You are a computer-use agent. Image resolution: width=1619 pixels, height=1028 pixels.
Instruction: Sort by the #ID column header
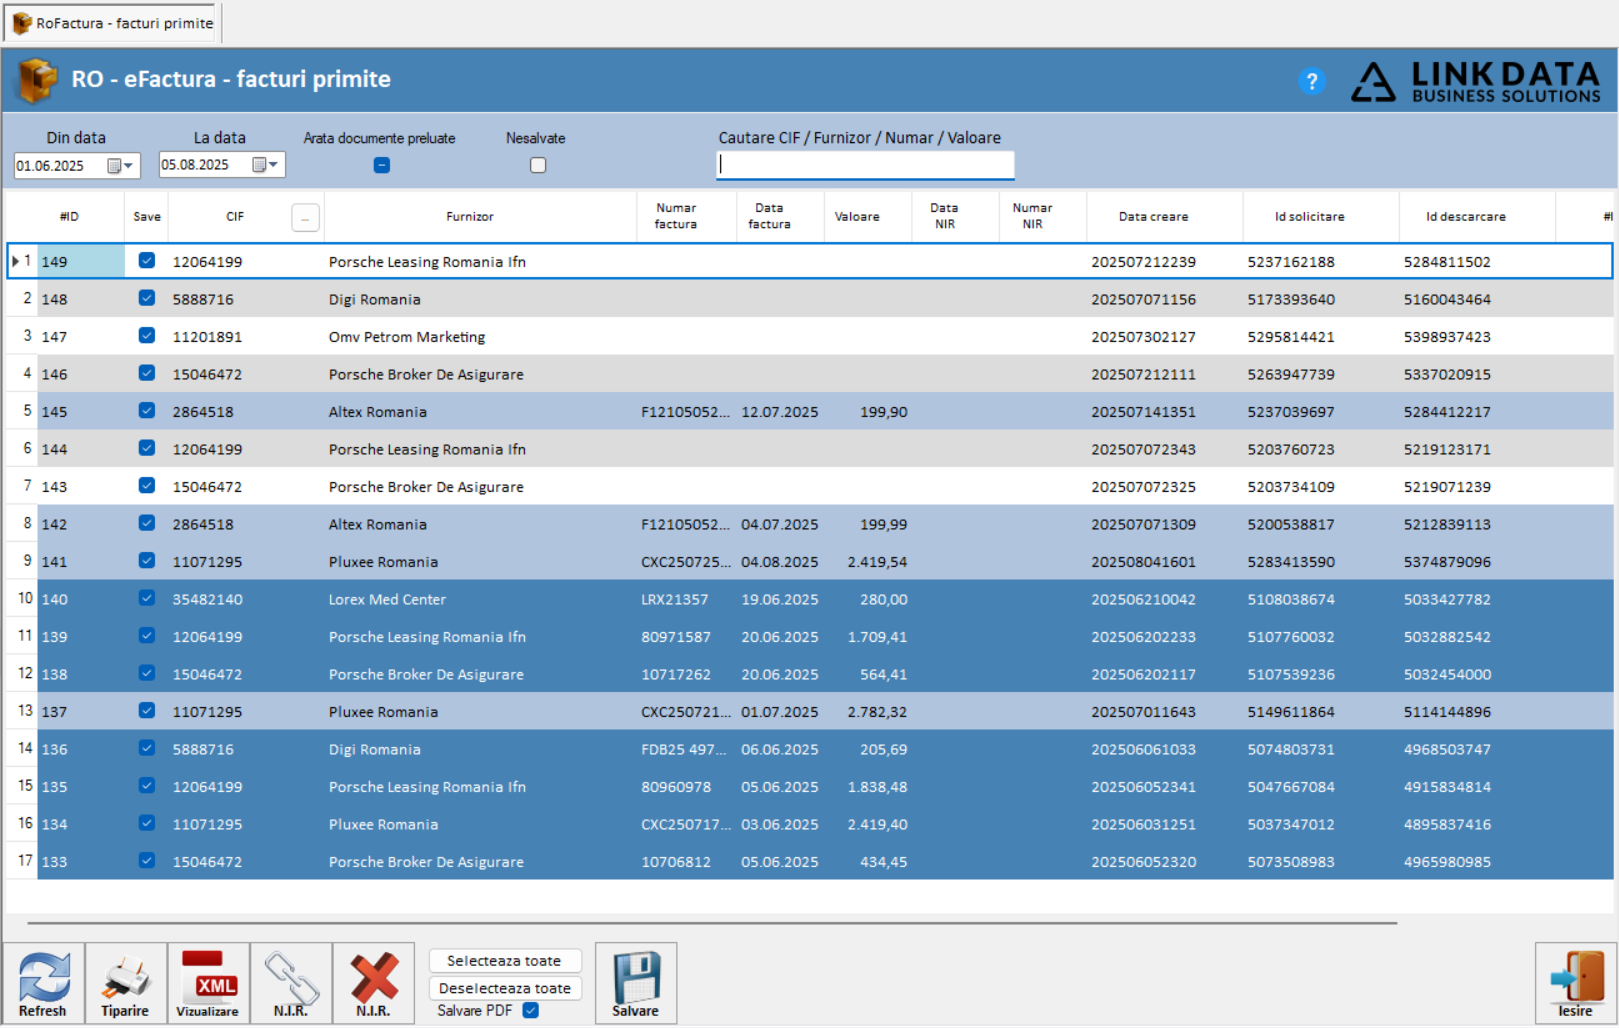point(69,217)
